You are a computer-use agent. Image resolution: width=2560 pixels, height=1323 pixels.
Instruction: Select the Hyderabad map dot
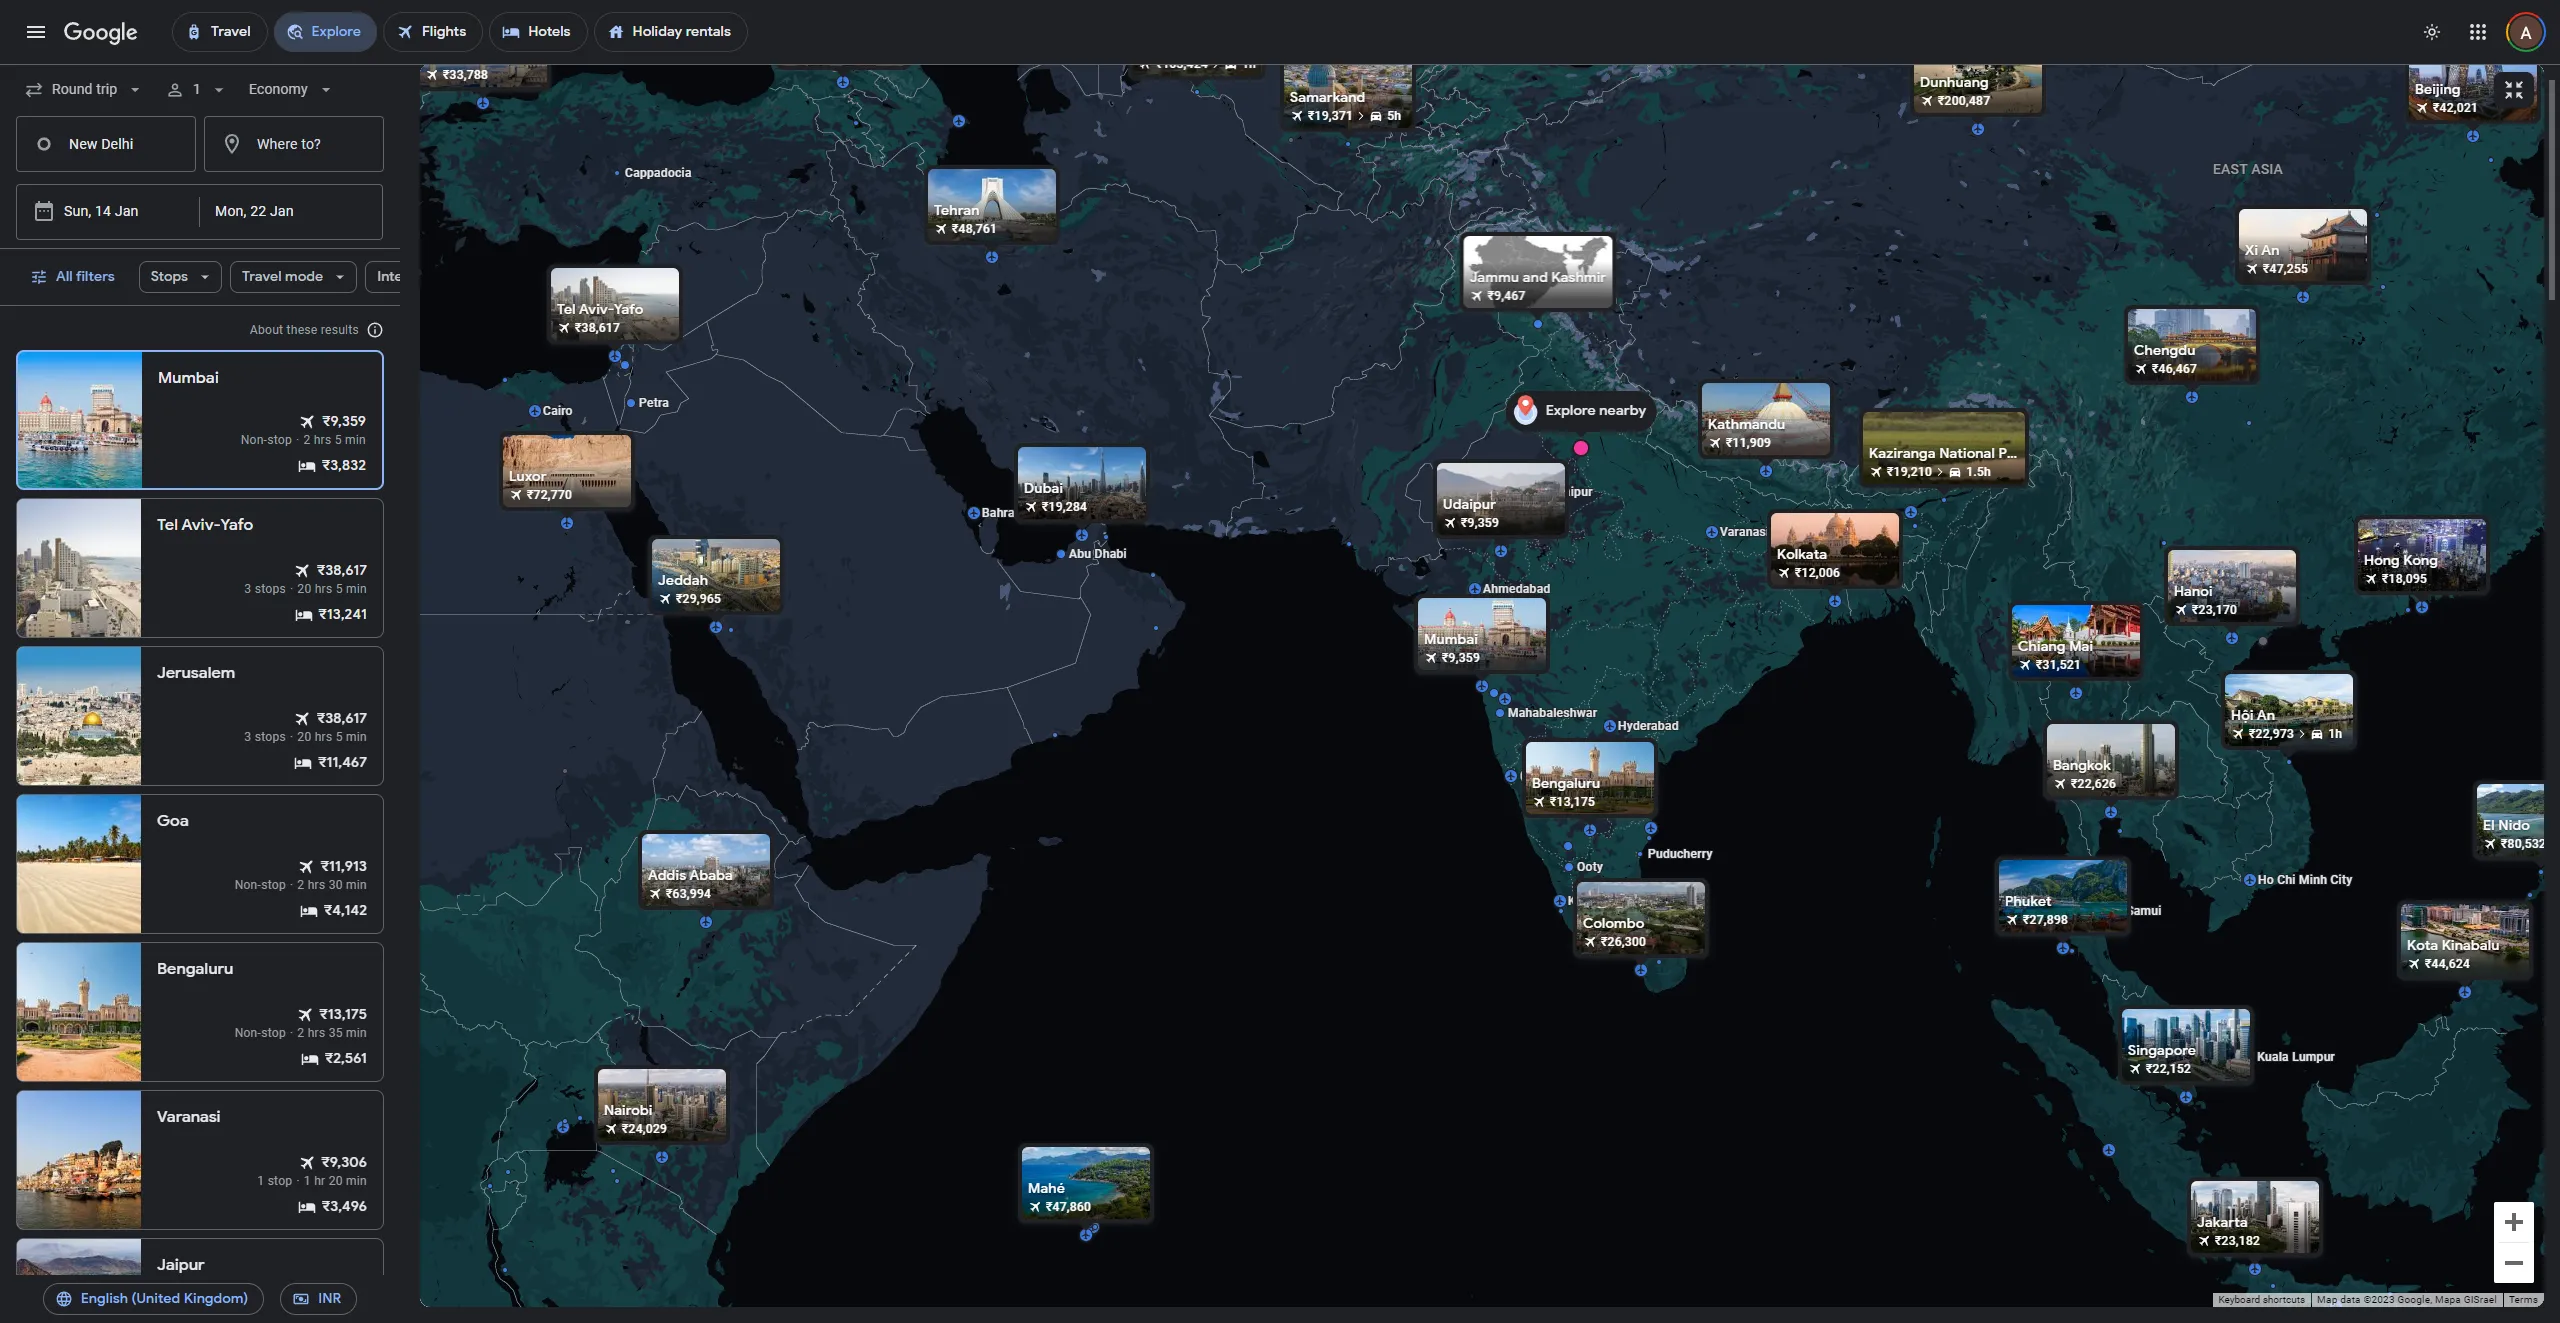click(1610, 726)
